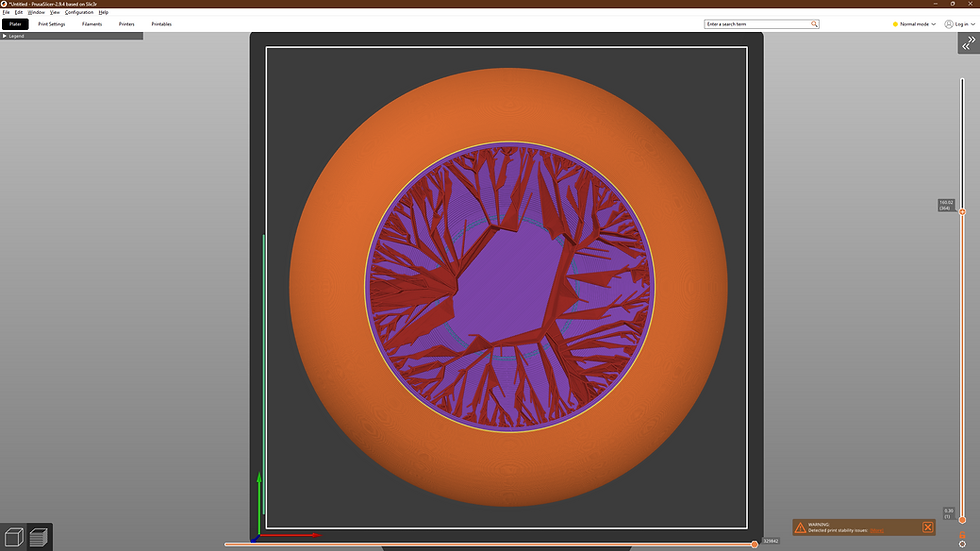Viewport: 980px width, 551px height.
Task: Click the 329842 moves count label
Action: click(771, 541)
